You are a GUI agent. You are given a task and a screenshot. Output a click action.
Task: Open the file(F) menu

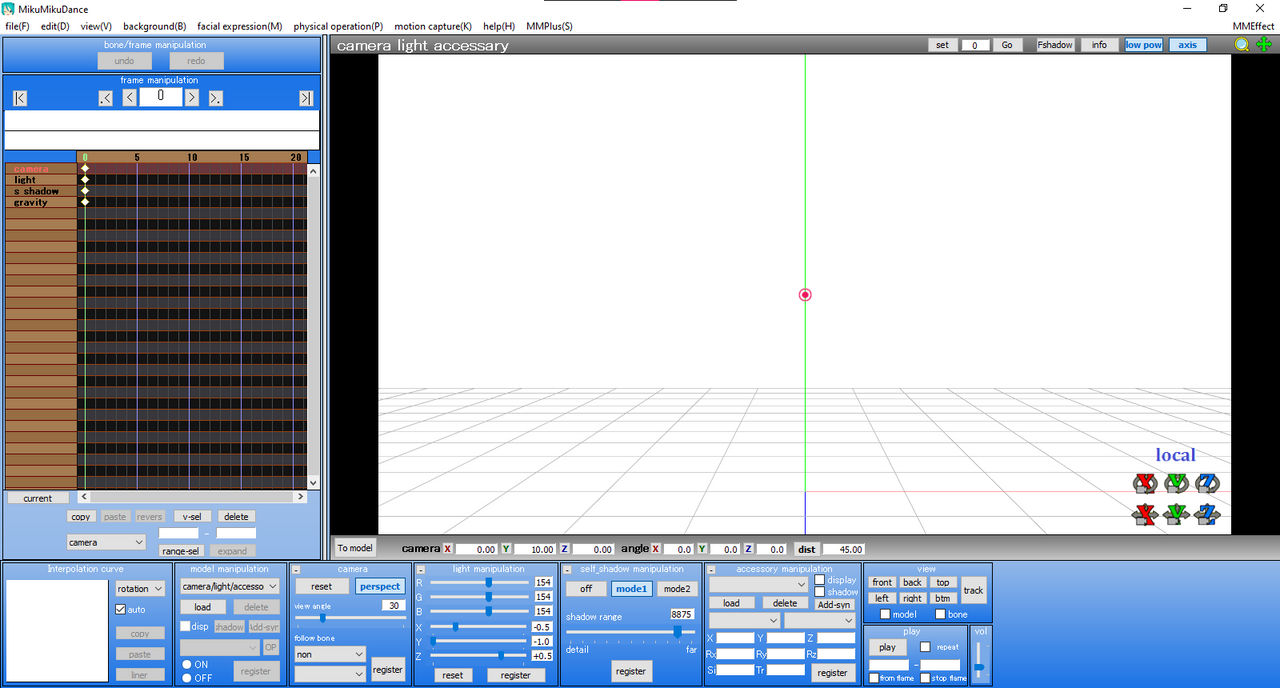click(17, 26)
